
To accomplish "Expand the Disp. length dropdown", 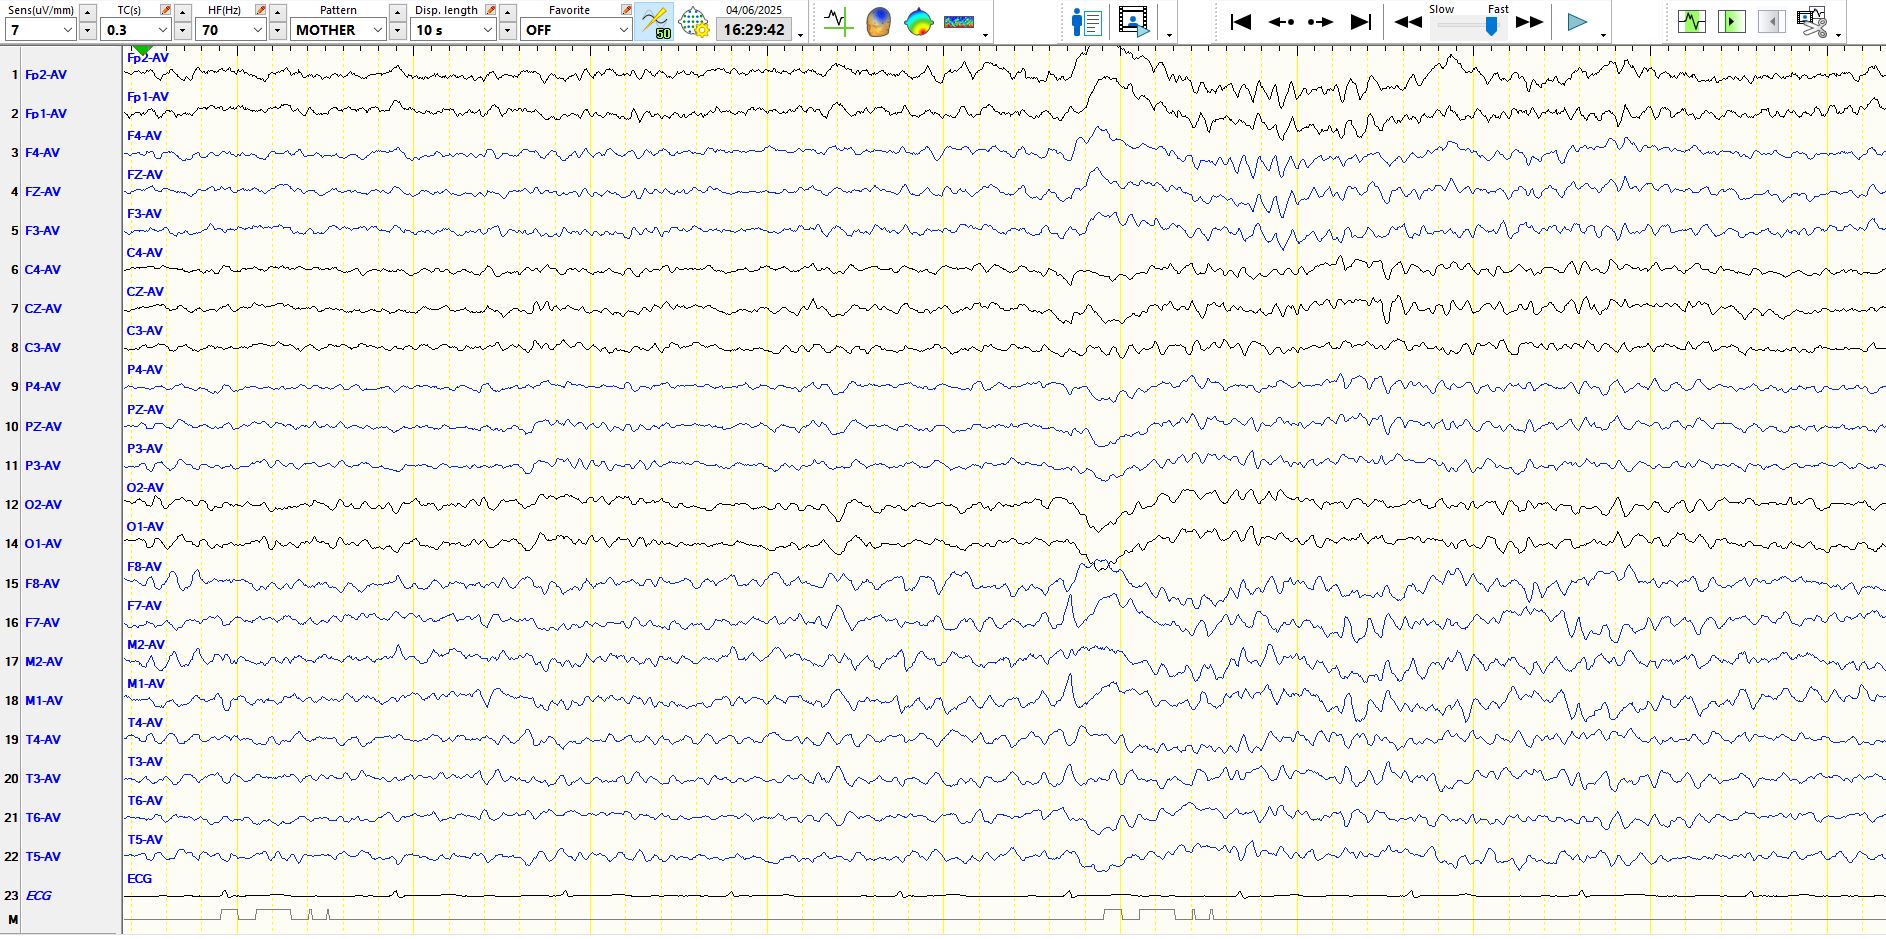I will 488,30.
